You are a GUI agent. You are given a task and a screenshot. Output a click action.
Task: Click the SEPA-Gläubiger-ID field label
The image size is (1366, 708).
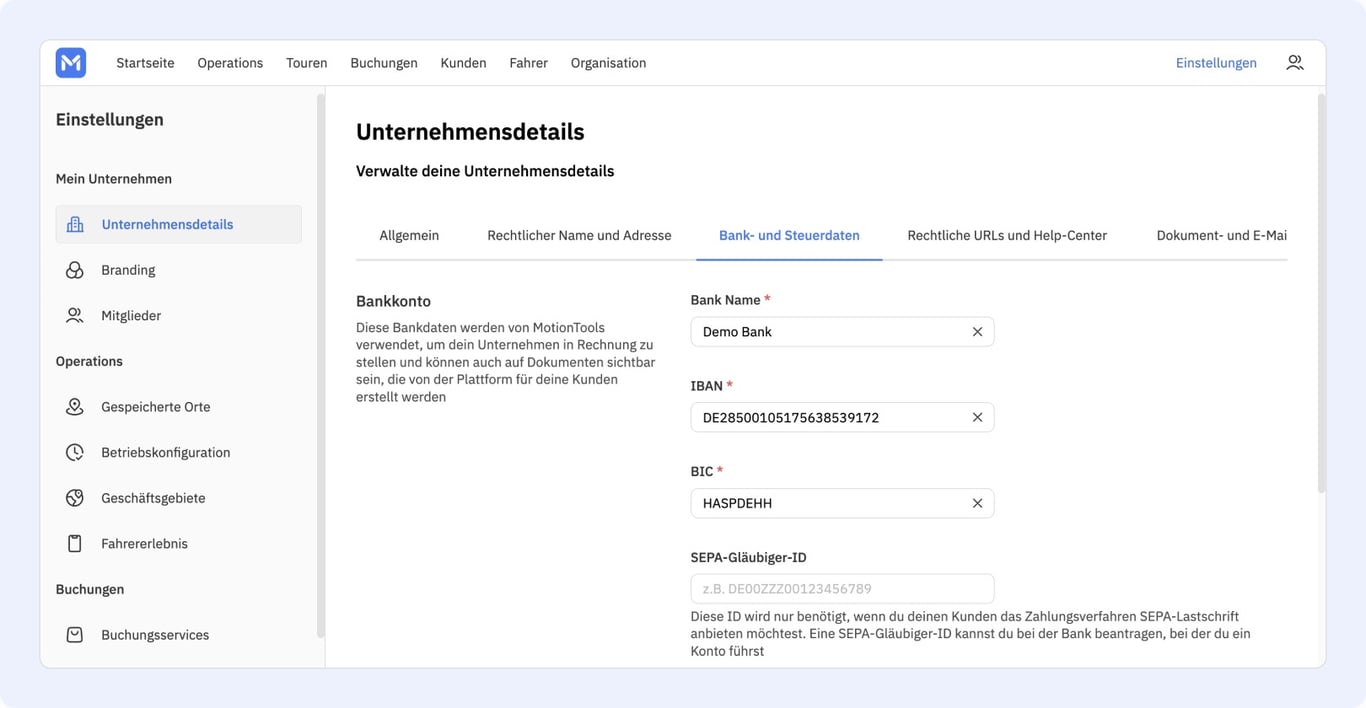coord(748,558)
